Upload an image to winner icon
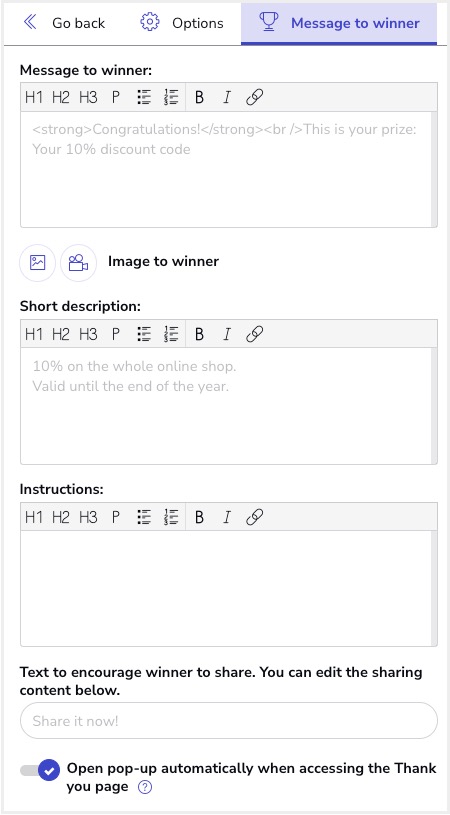 pos(37,263)
